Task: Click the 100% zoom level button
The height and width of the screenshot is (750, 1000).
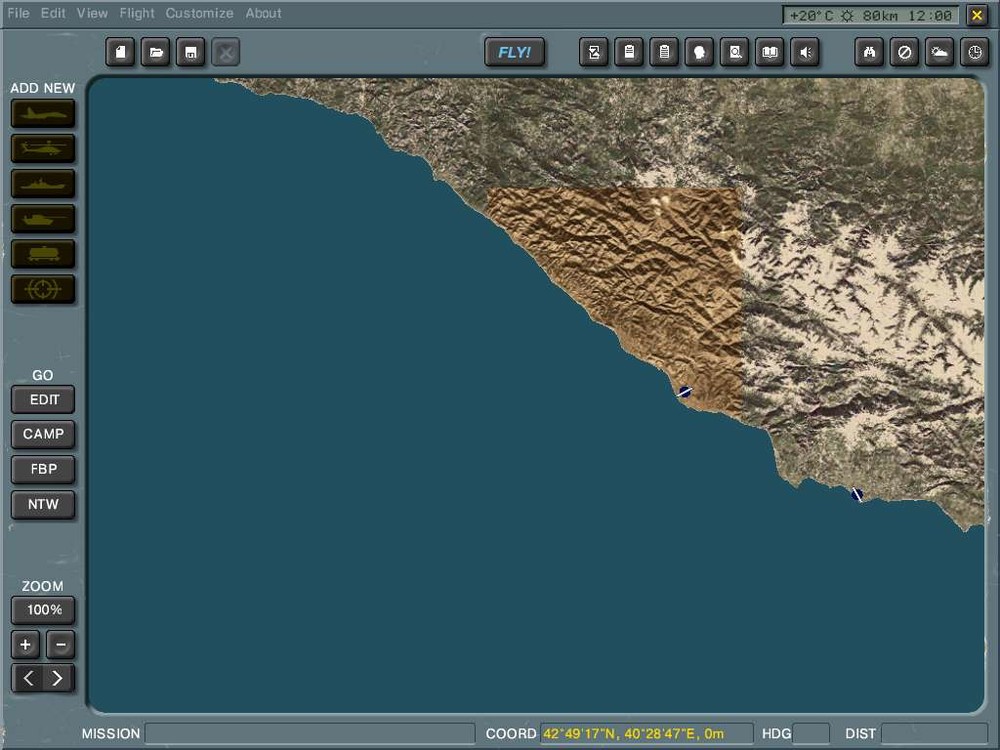Action: (x=43, y=610)
